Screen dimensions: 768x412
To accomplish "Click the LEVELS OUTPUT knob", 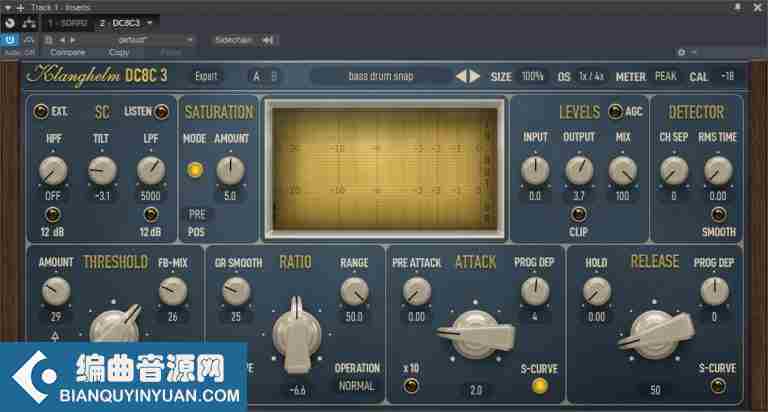I will (579, 170).
